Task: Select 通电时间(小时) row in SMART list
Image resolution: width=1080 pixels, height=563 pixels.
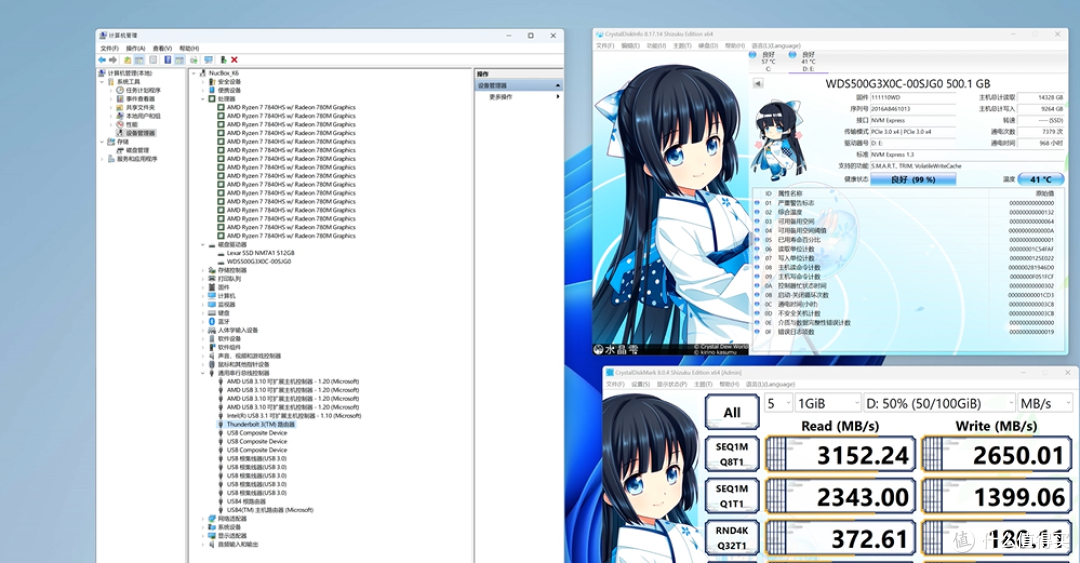Action: 904,304
